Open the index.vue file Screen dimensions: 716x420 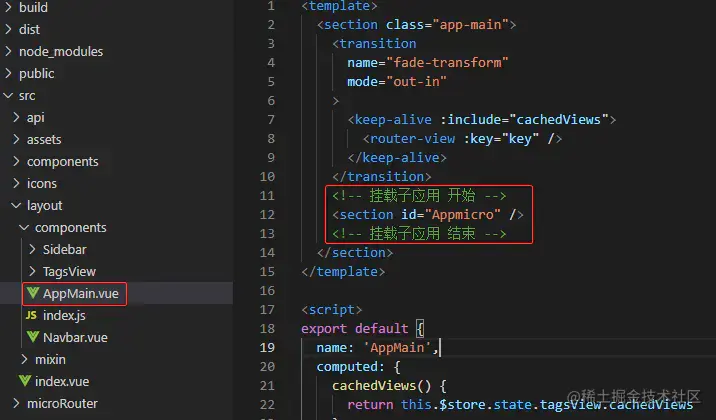[x=62, y=381]
